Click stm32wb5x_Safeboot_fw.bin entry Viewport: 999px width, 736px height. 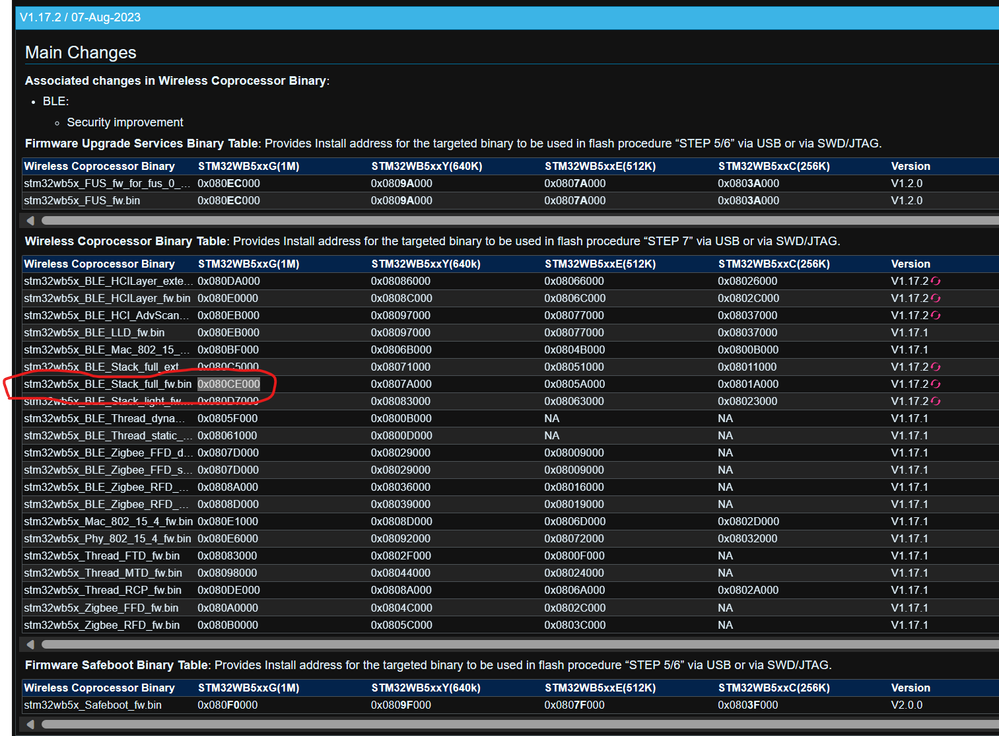click(92, 705)
